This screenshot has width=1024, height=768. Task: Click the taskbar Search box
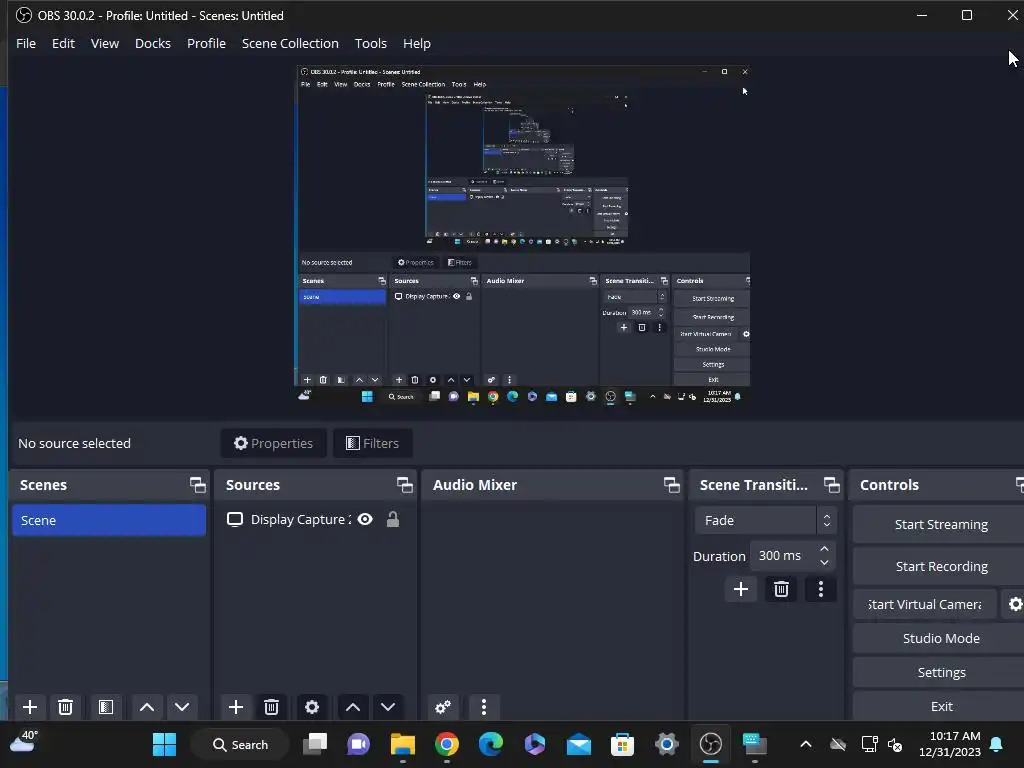[240, 744]
